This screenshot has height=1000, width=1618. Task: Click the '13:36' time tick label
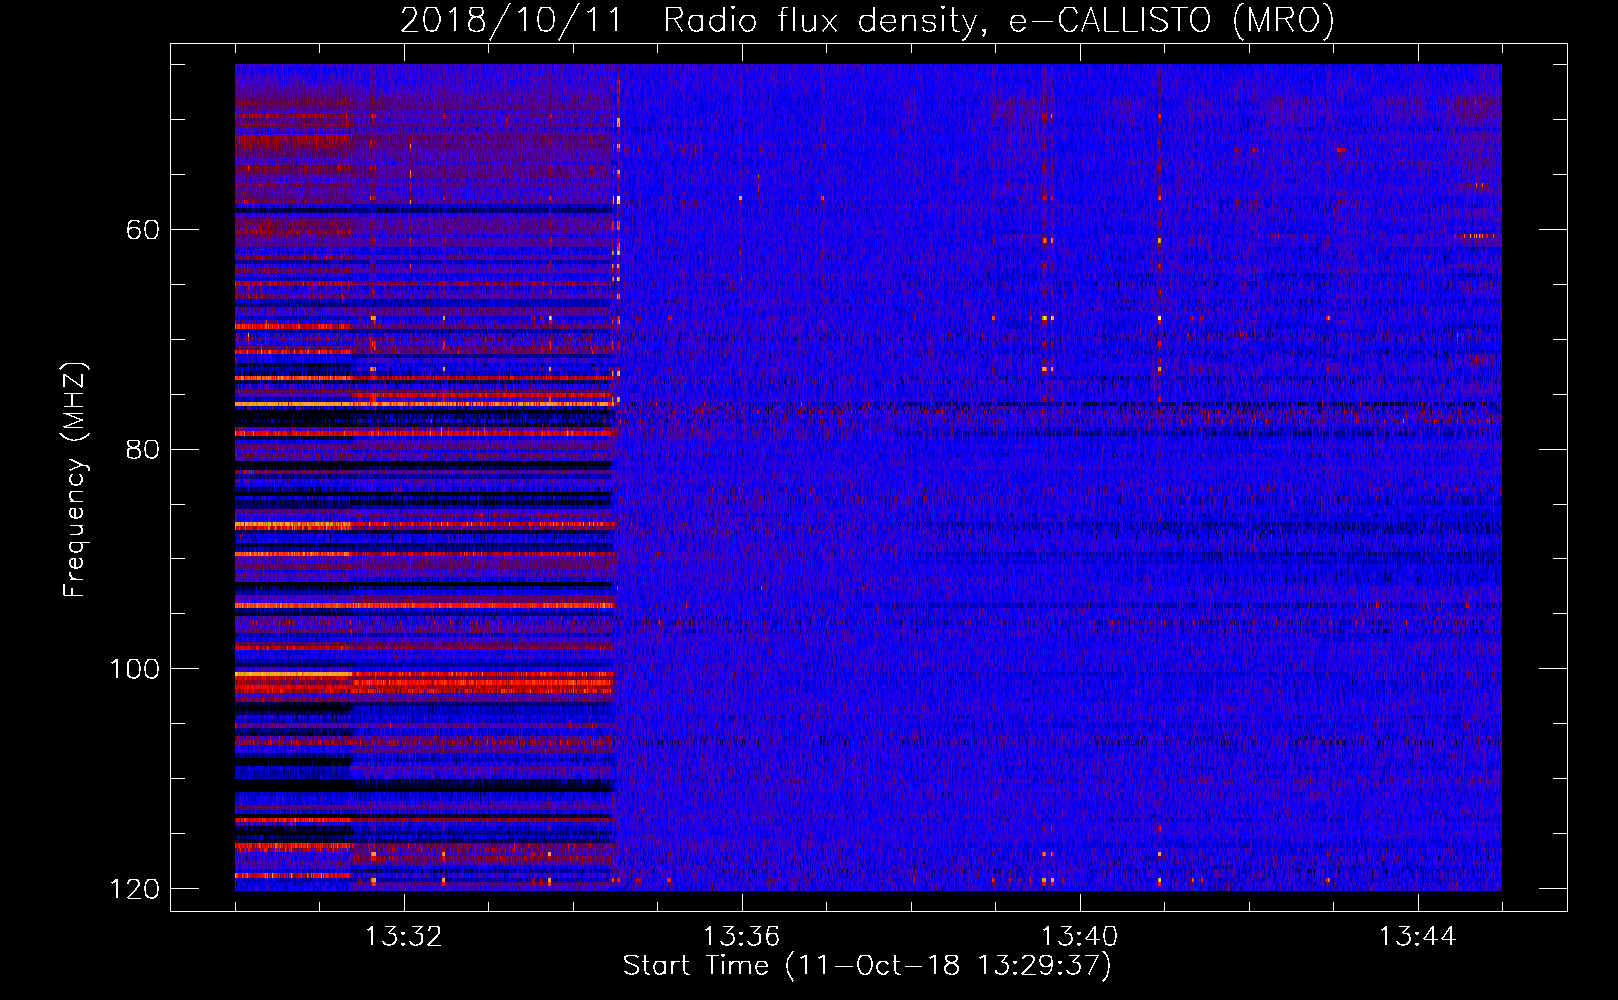[x=742, y=937]
